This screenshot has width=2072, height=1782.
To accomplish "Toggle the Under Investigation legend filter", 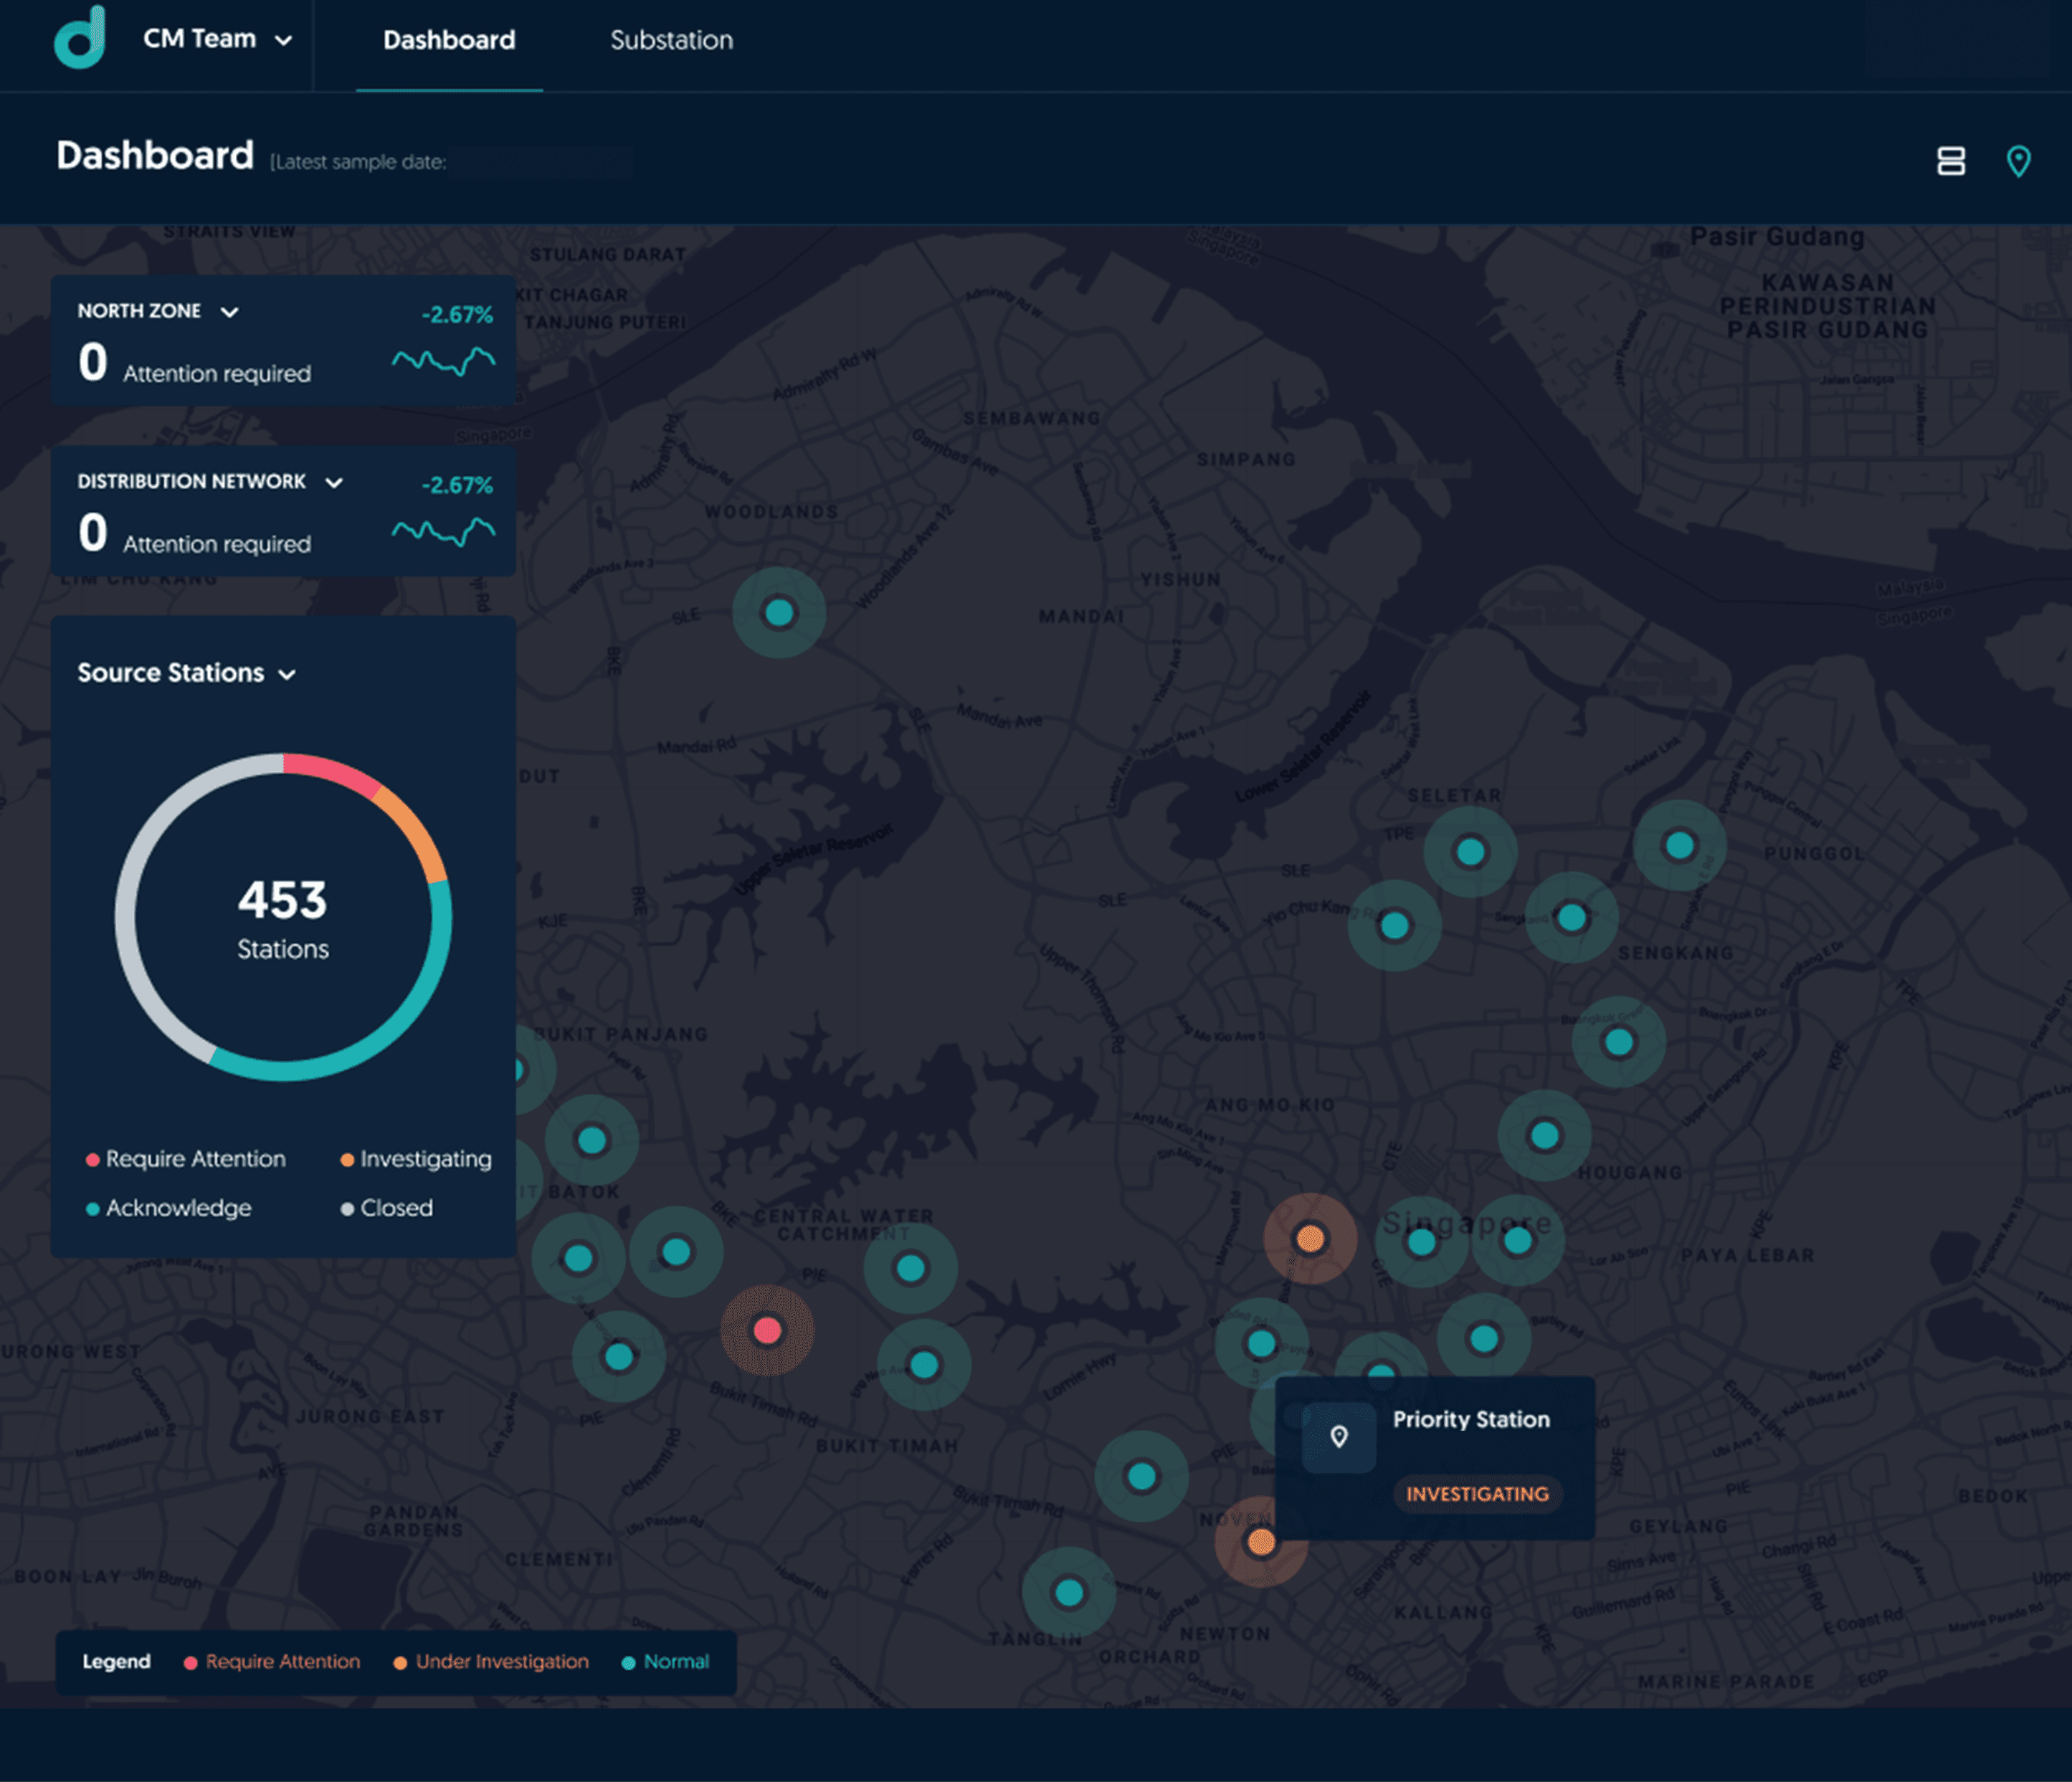I will tap(490, 1661).
